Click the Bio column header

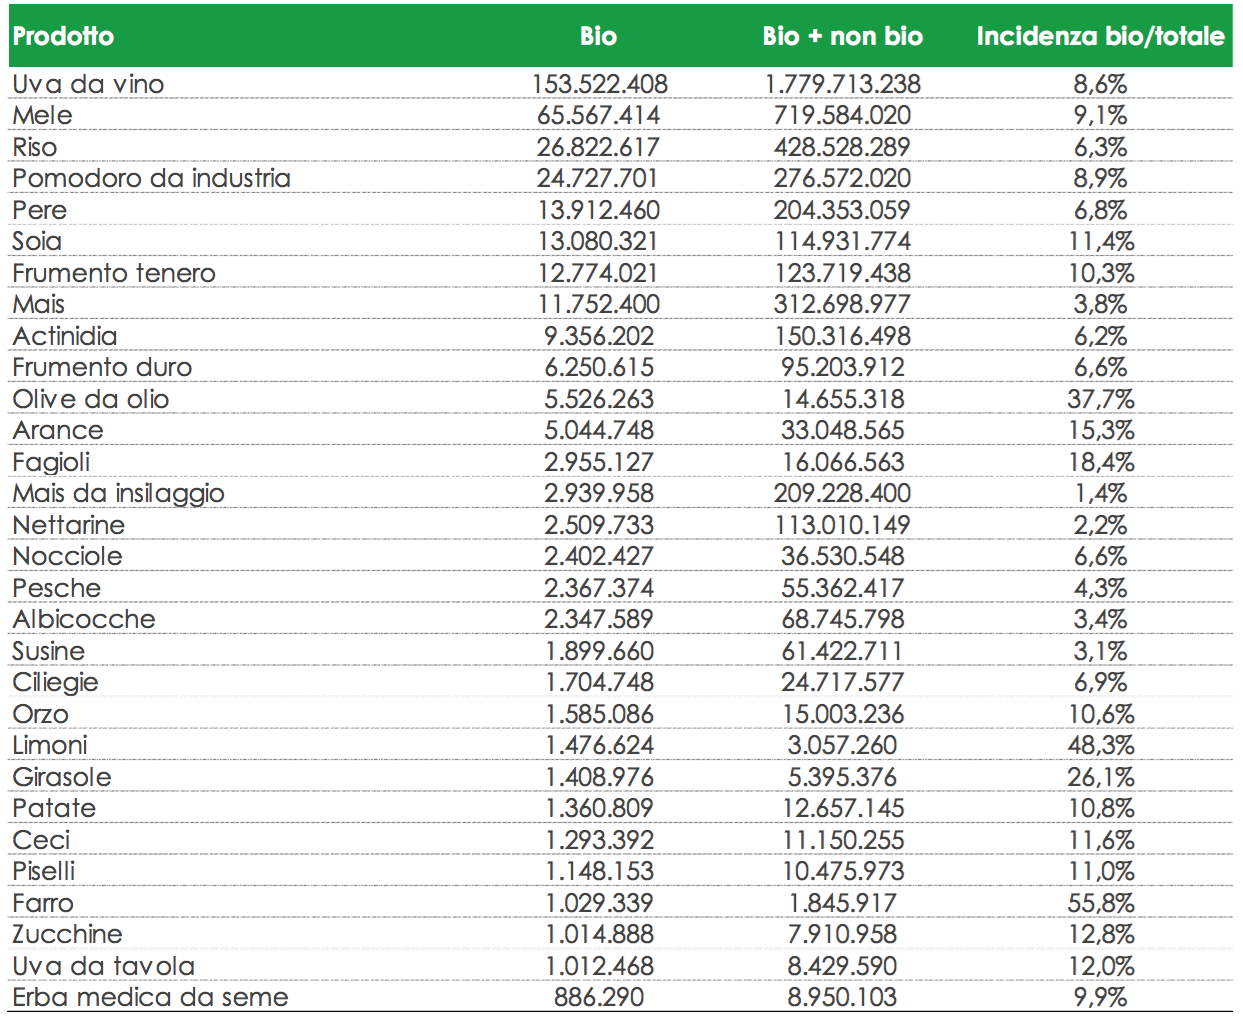(598, 36)
